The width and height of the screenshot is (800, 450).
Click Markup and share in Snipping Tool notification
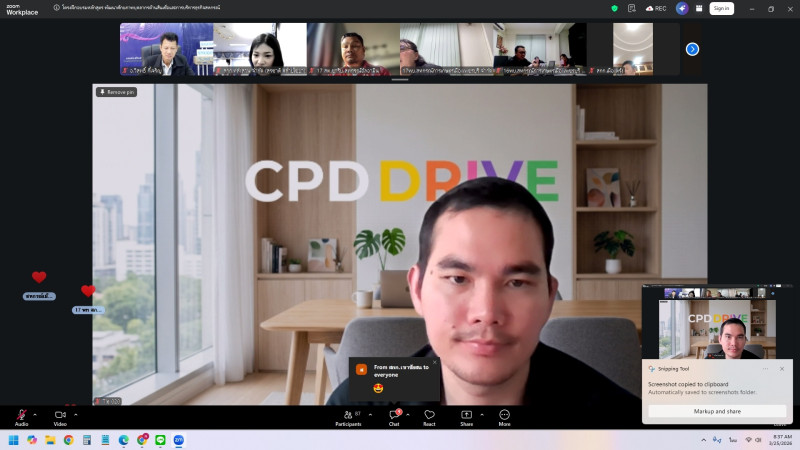click(716, 411)
